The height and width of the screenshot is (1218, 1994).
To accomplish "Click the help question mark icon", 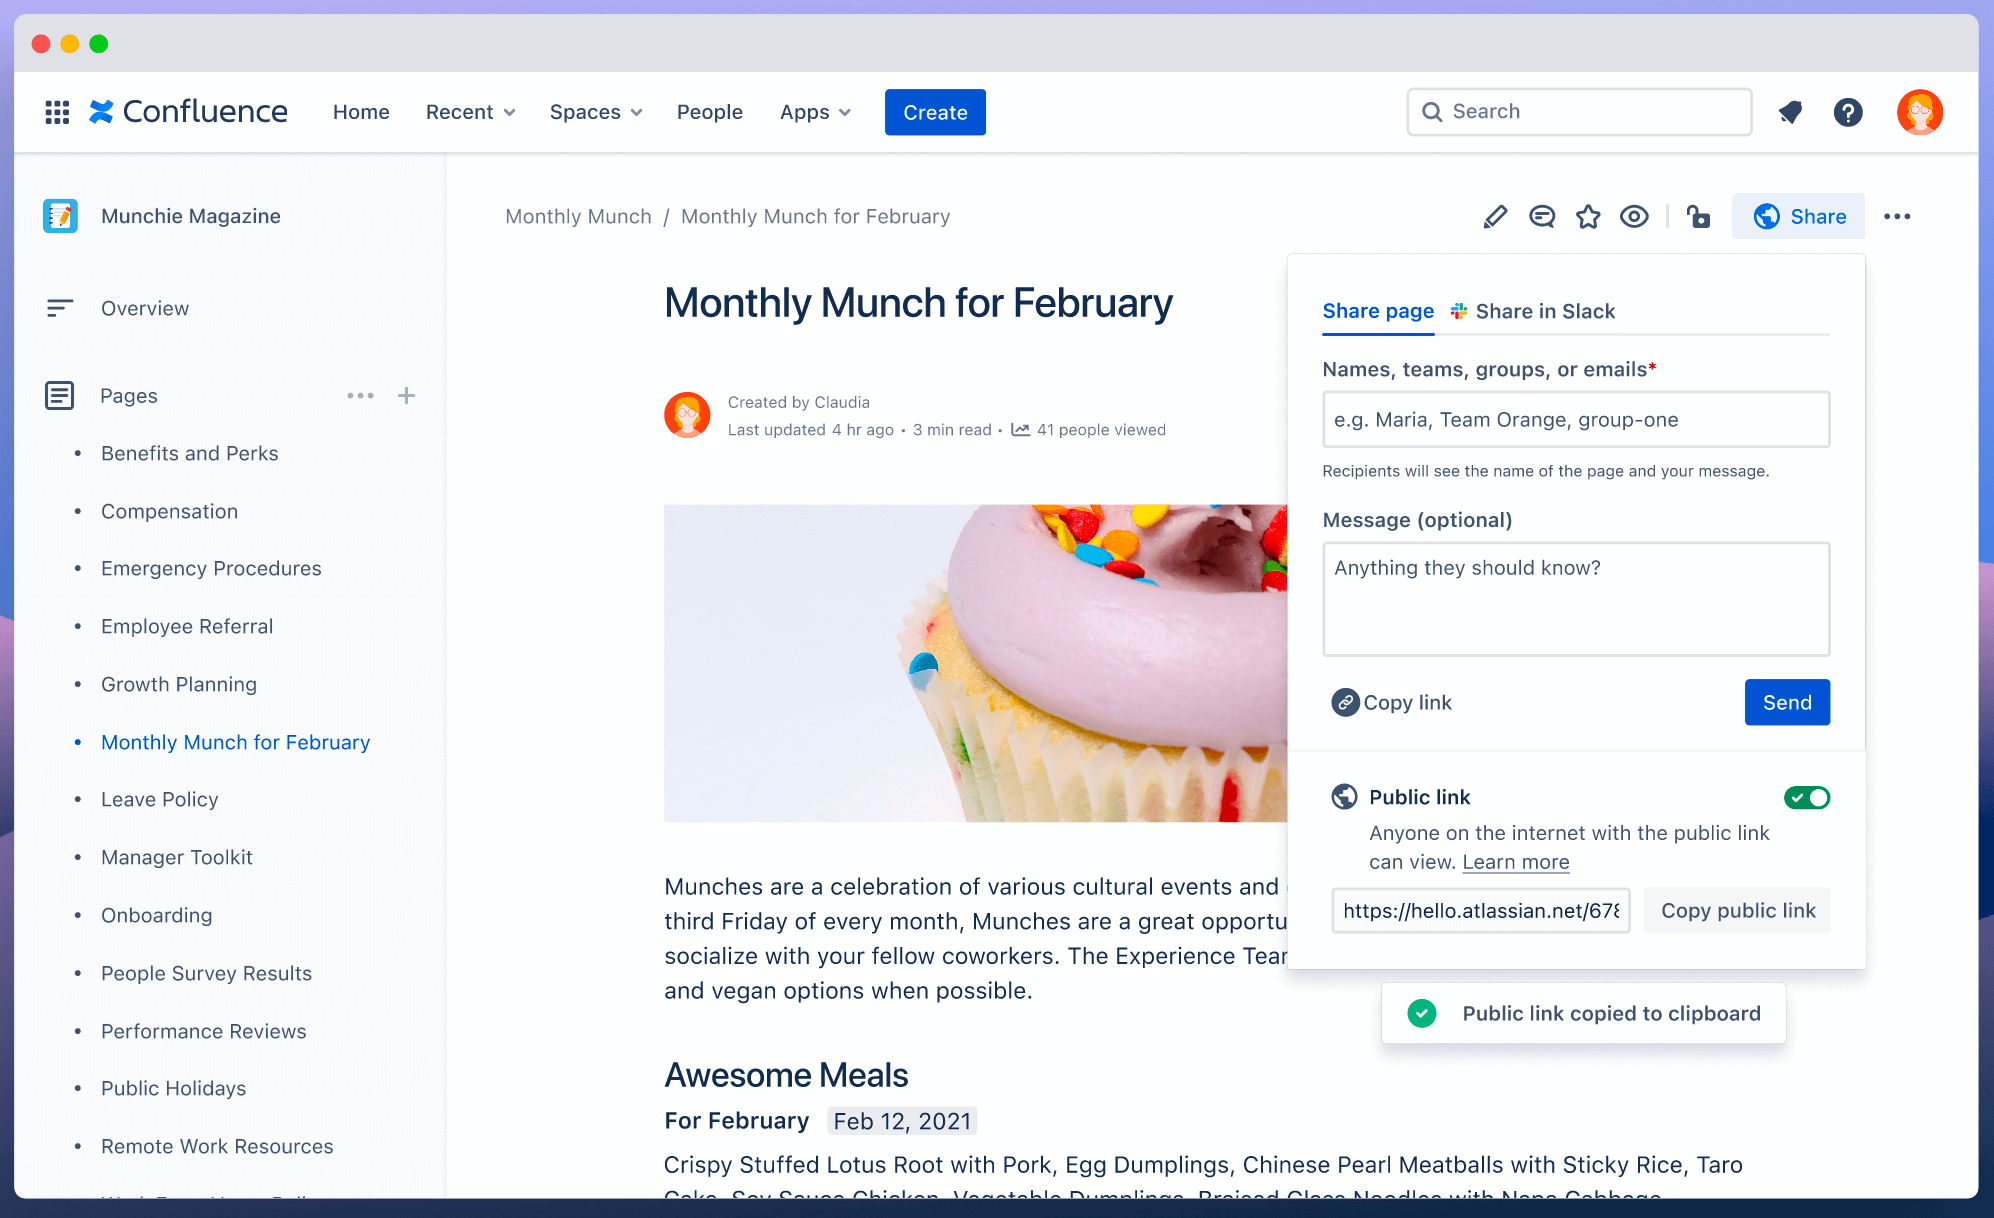I will pos(1847,111).
